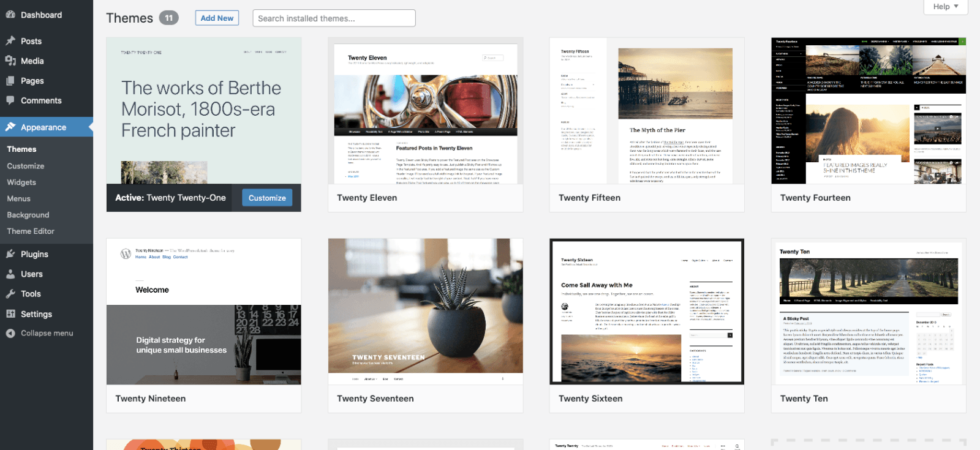Click the themes count badge 11

pos(169,18)
